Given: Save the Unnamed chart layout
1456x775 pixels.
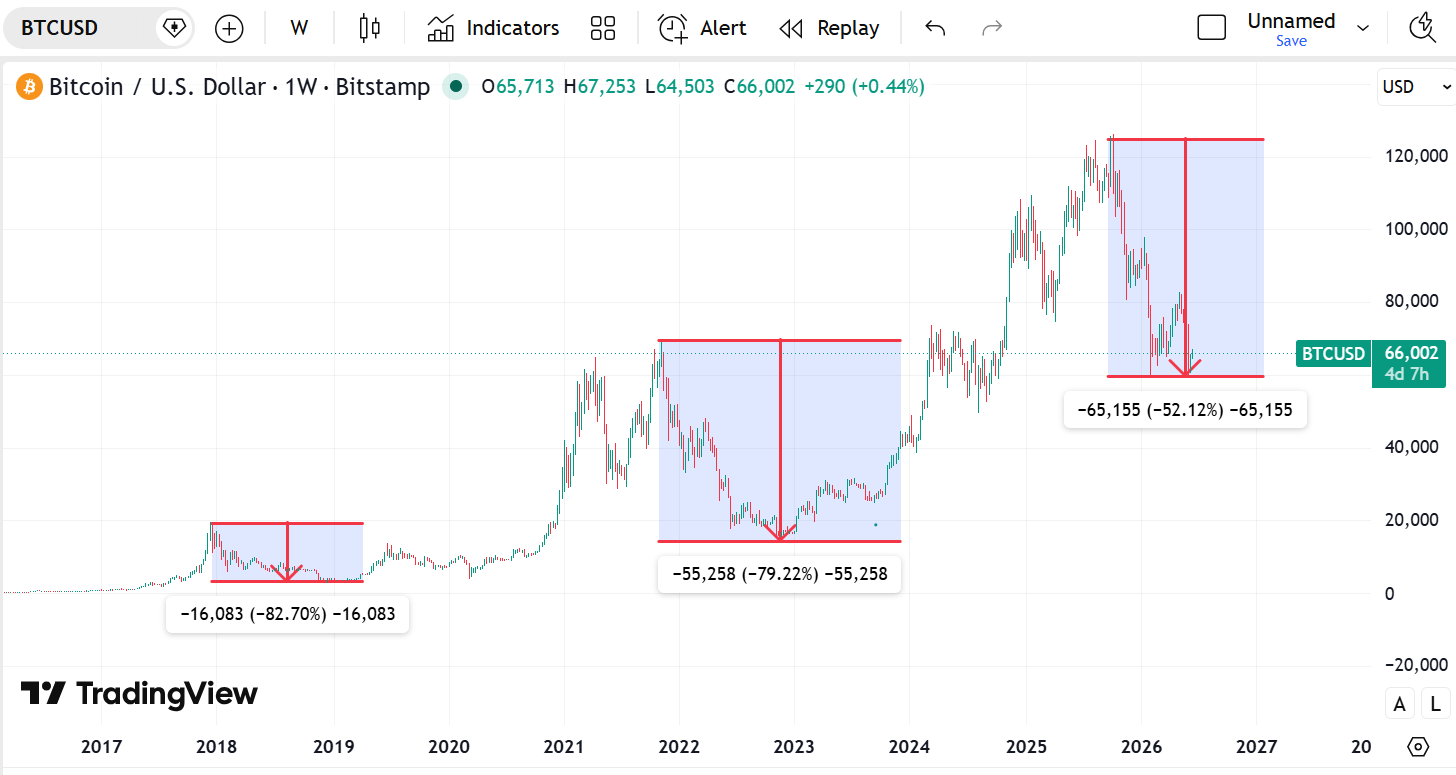Looking at the screenshot, I should (1291, 41).
